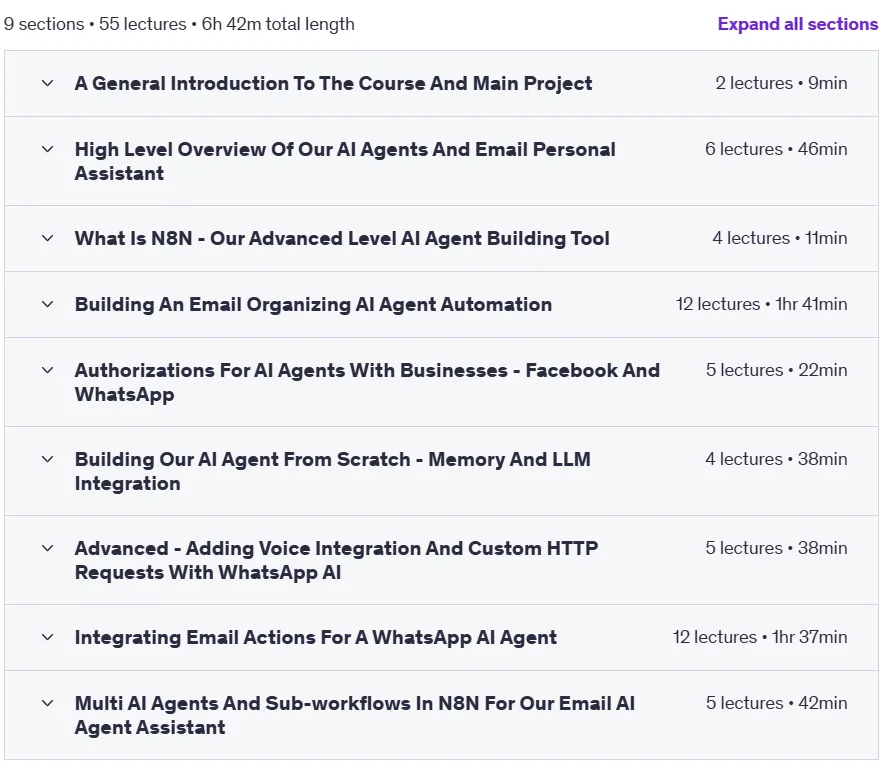Expand the Authorizations For AI Agents chevron
882x765 pixels.
click(x=48, y=370)
